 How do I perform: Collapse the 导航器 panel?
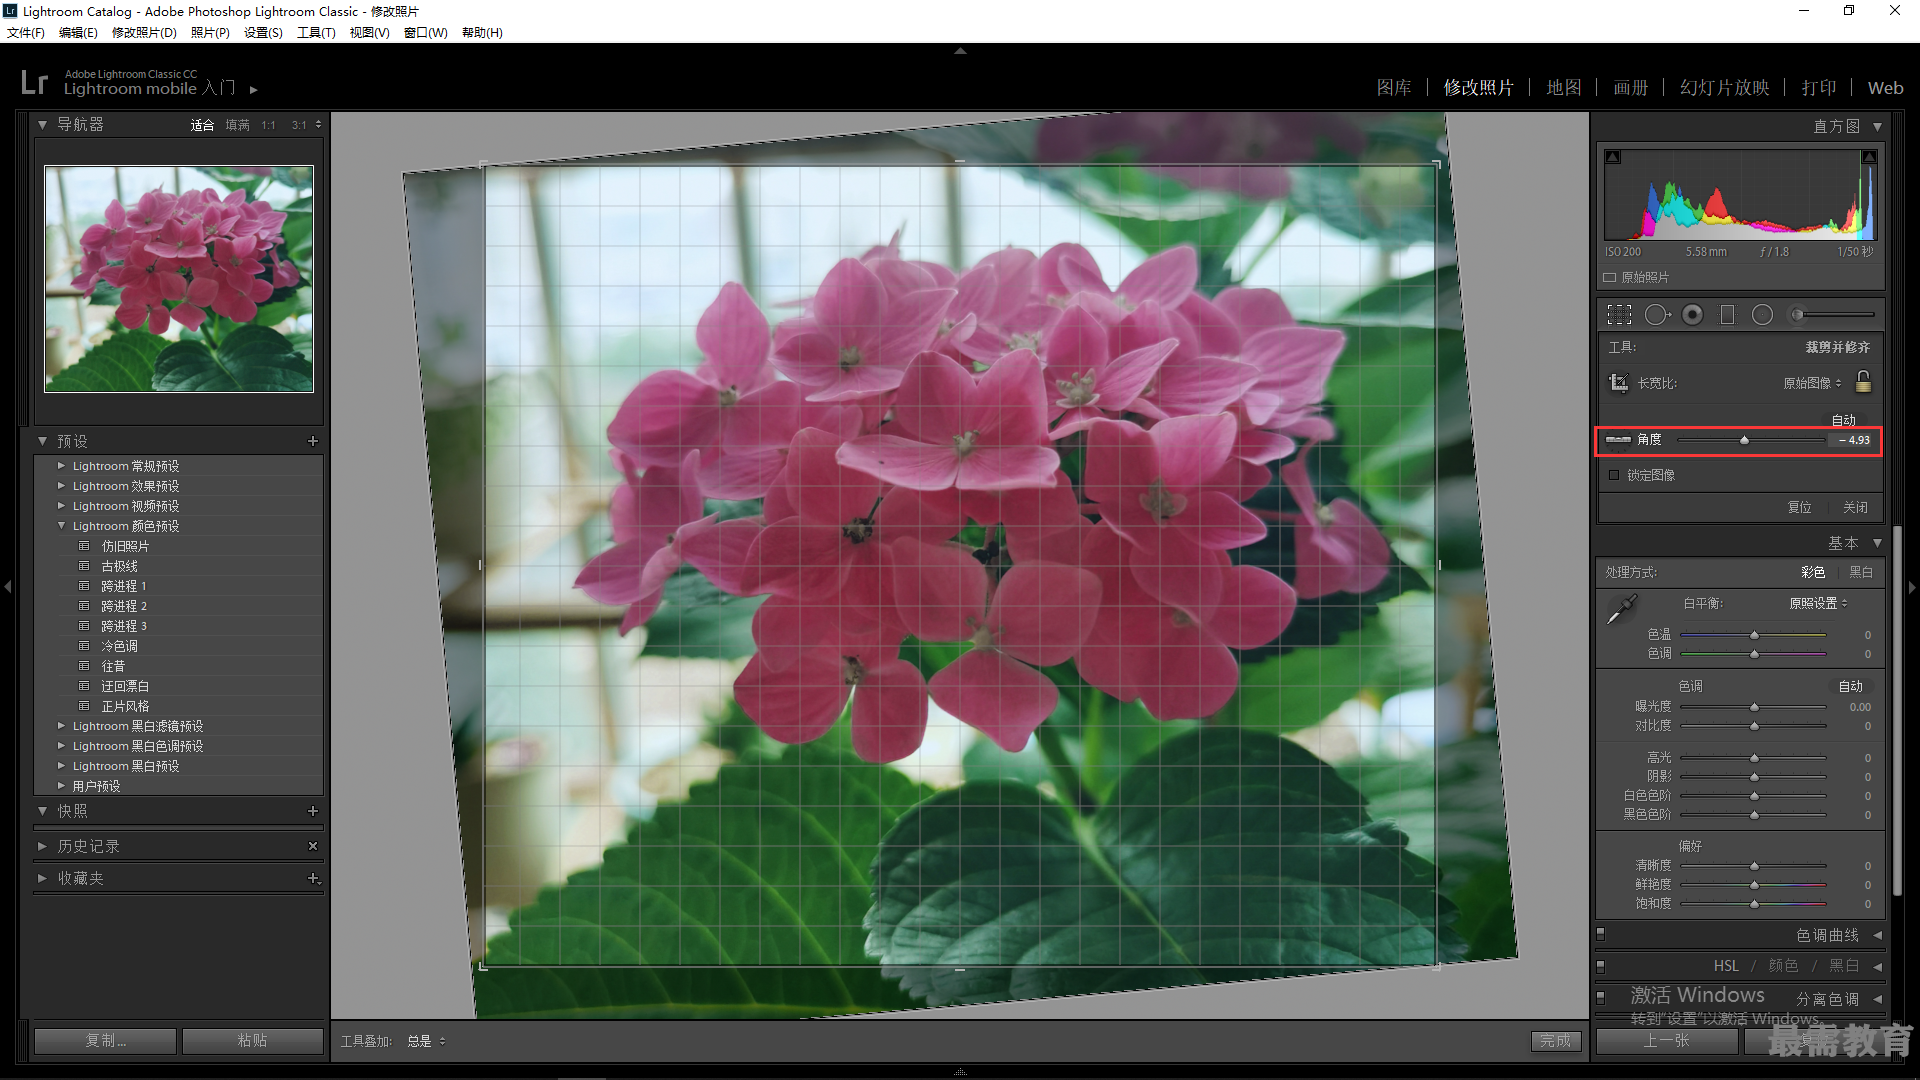pyautogui.click(x=43, y=125)
